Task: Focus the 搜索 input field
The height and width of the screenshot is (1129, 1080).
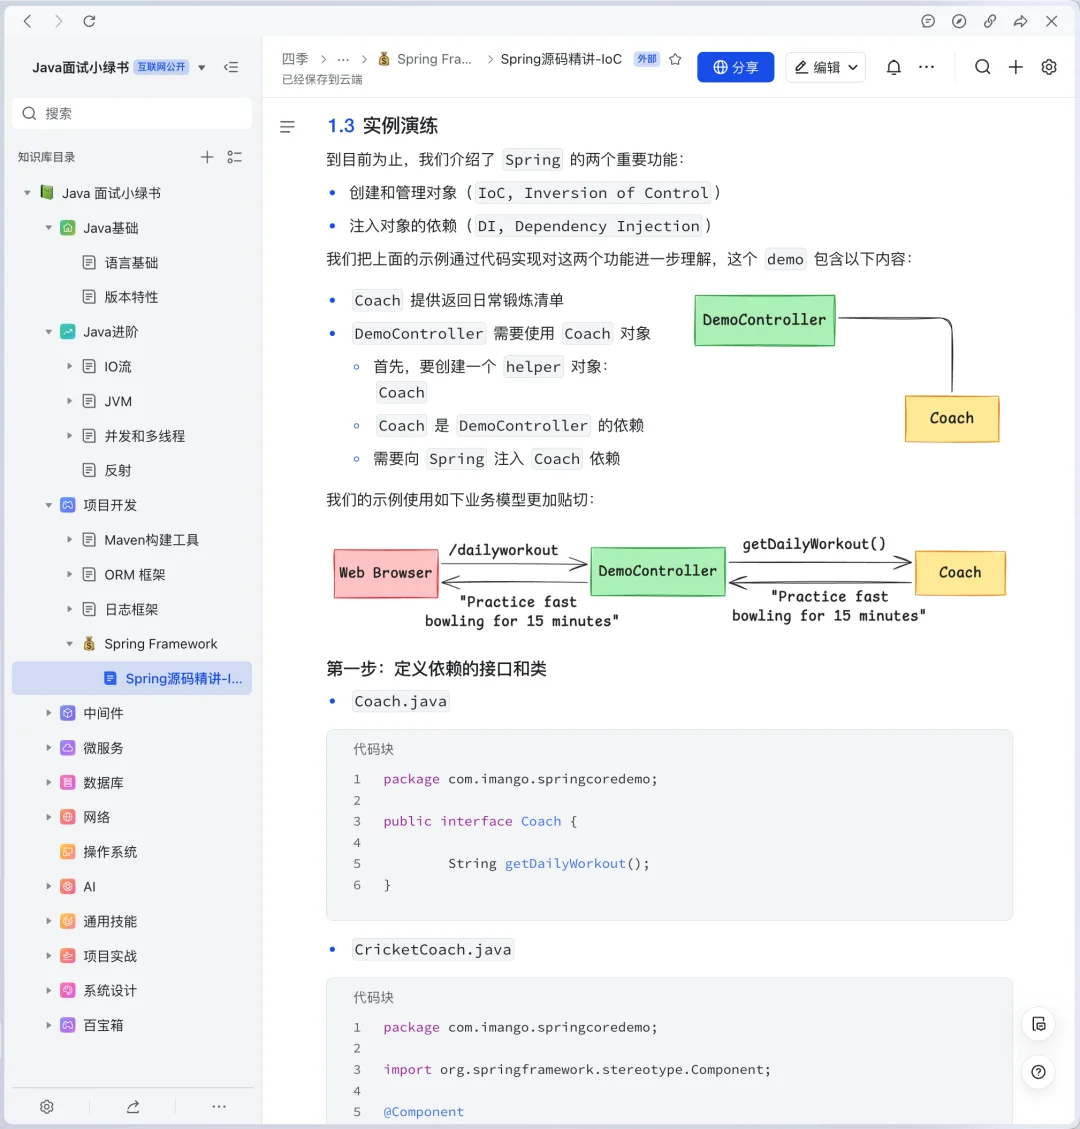Action: tap(132, 113)
